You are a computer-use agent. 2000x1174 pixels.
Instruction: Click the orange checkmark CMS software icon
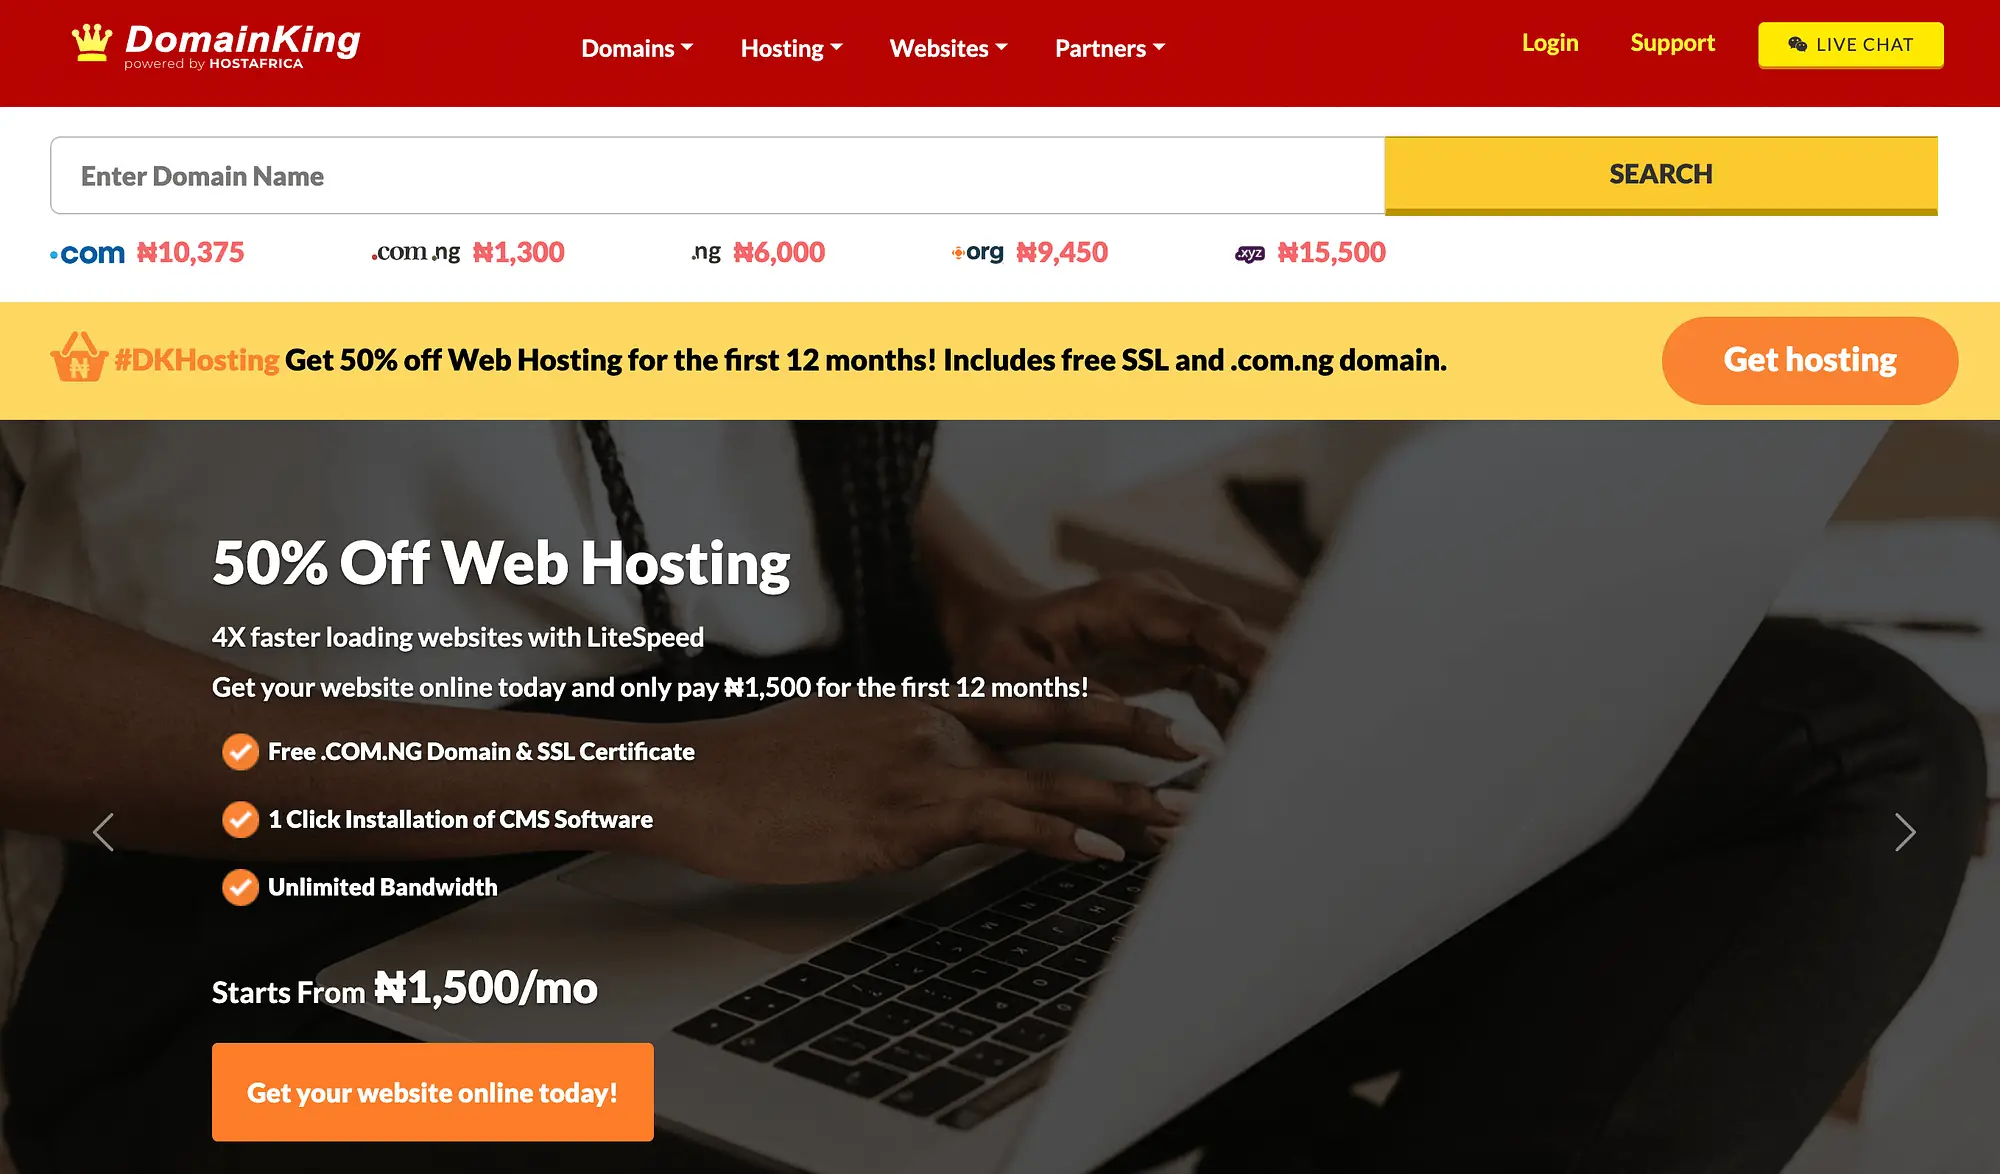(x=238, y=819)
